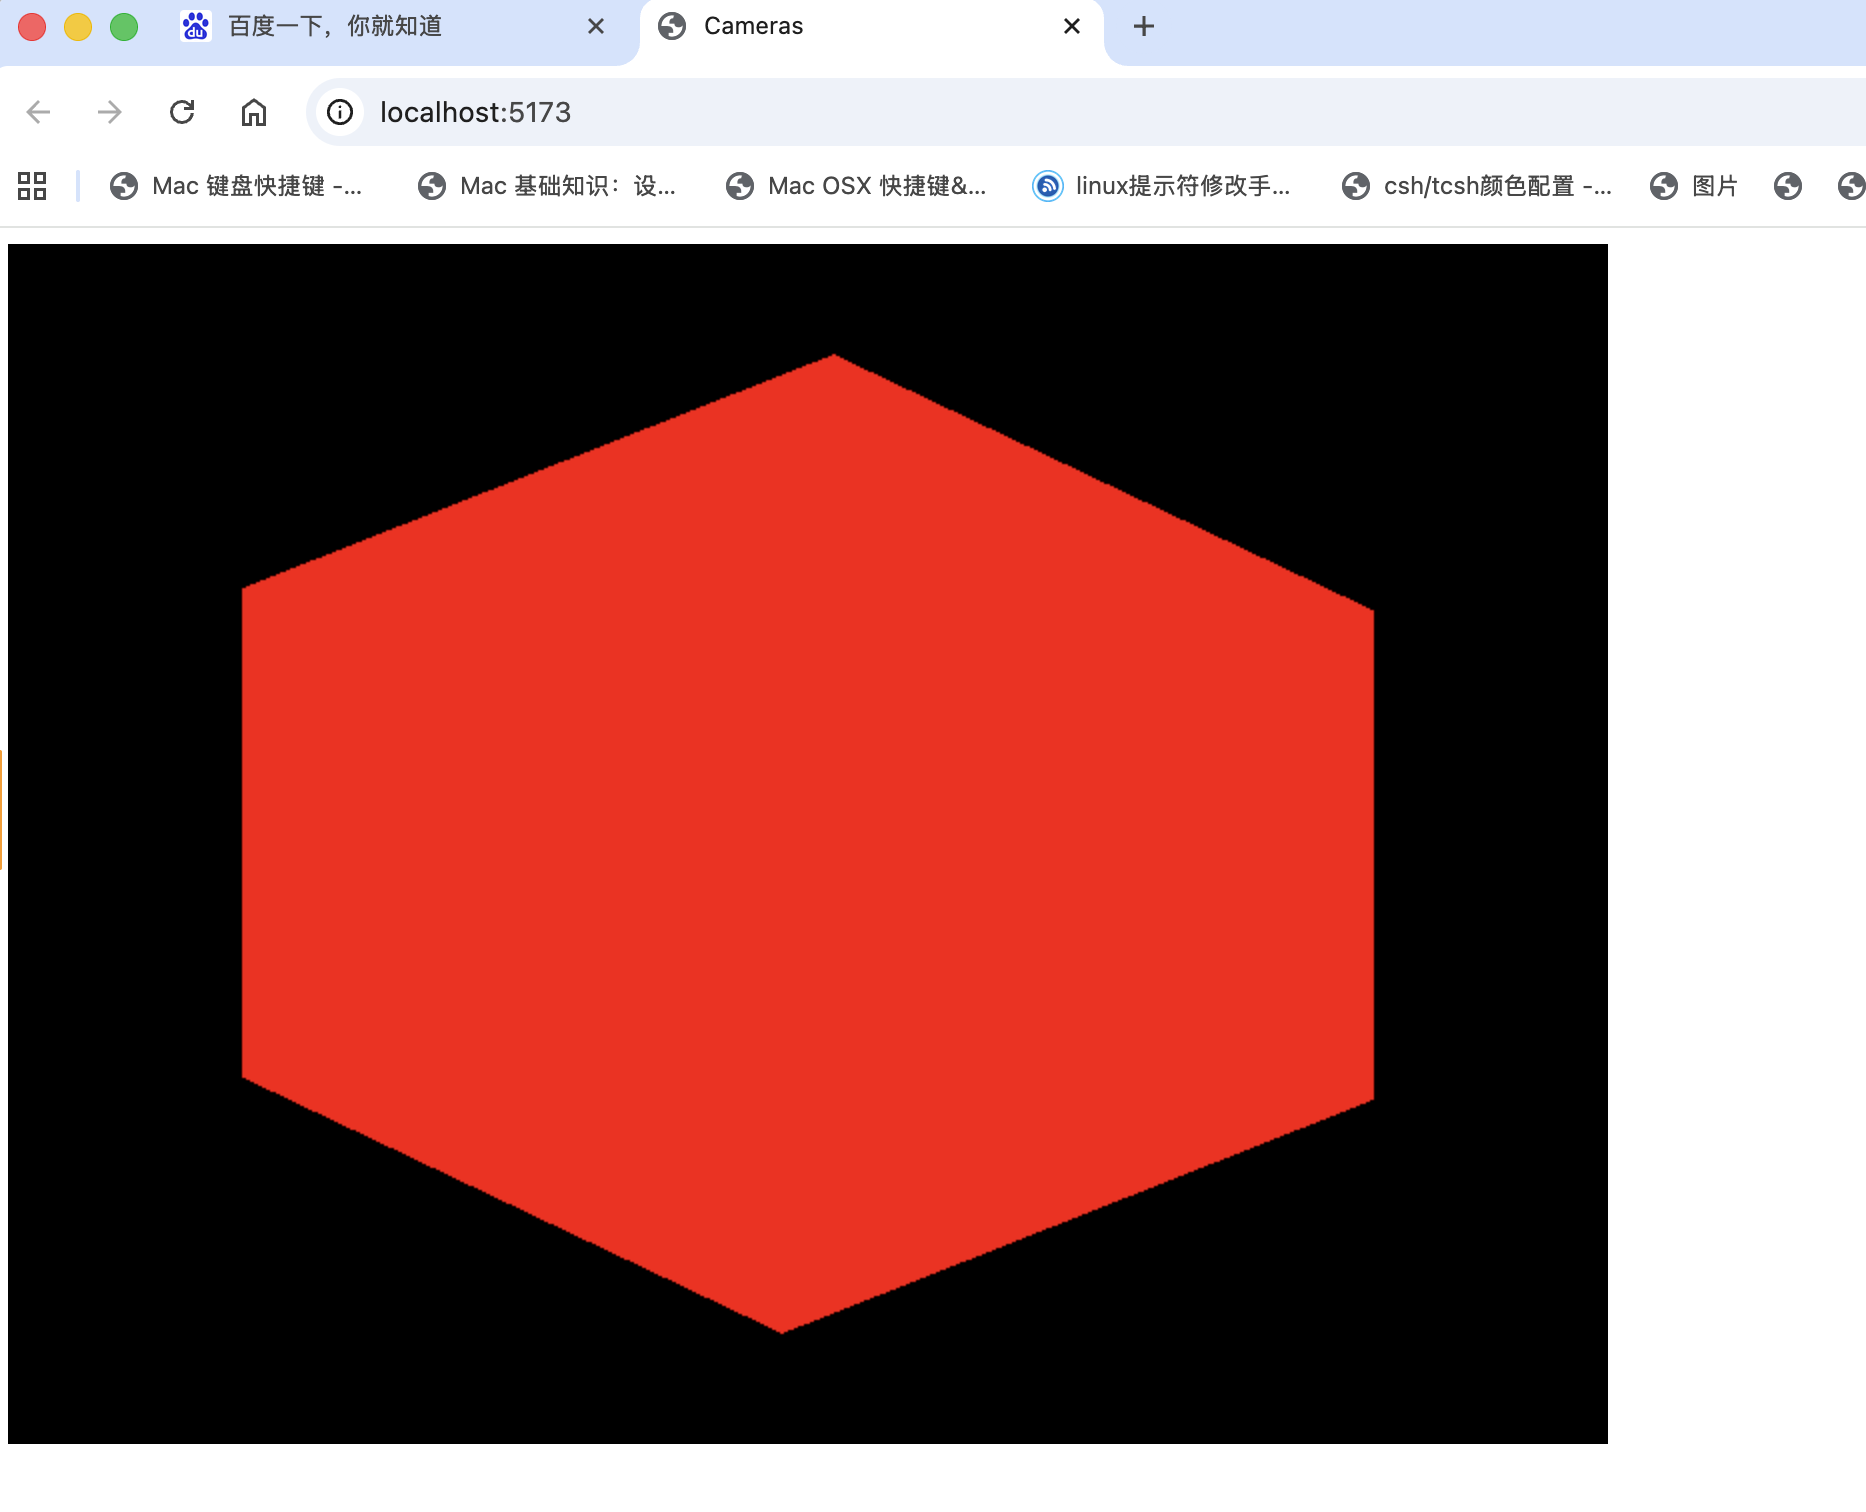The width and height of the screenshot is (1866, 1512).
Task: Open the Mac OSX 快捷键 bookmark
Action: [x=857, y=186]
